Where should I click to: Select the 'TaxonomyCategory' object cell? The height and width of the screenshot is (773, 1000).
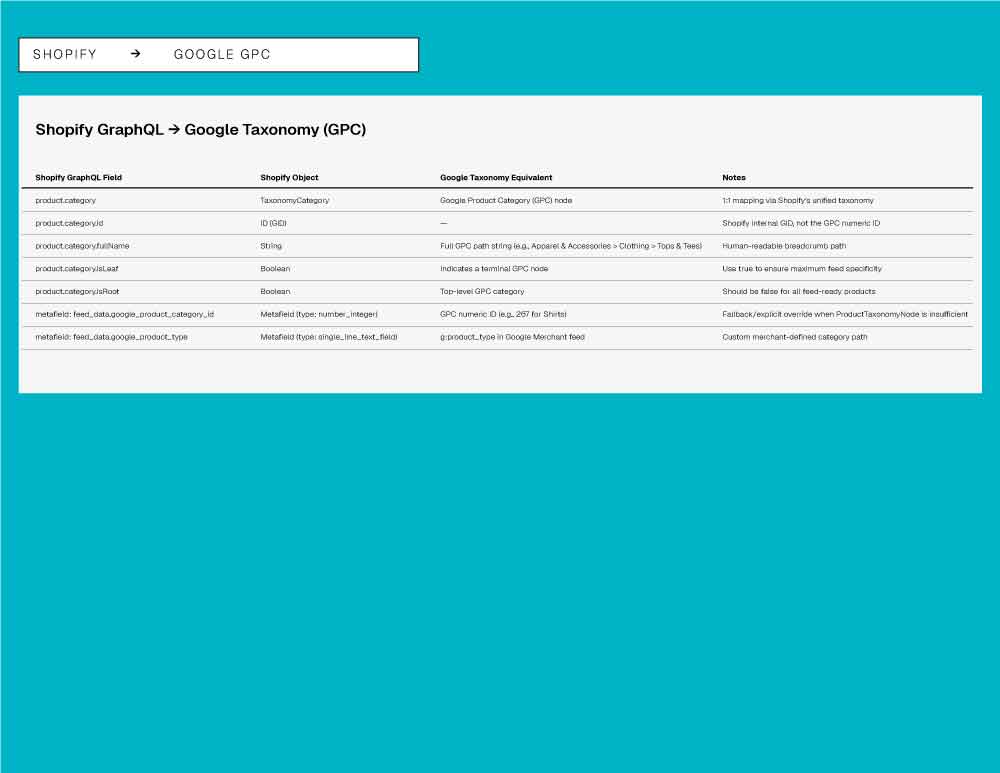pyautogui.click(x=295, y=200)
